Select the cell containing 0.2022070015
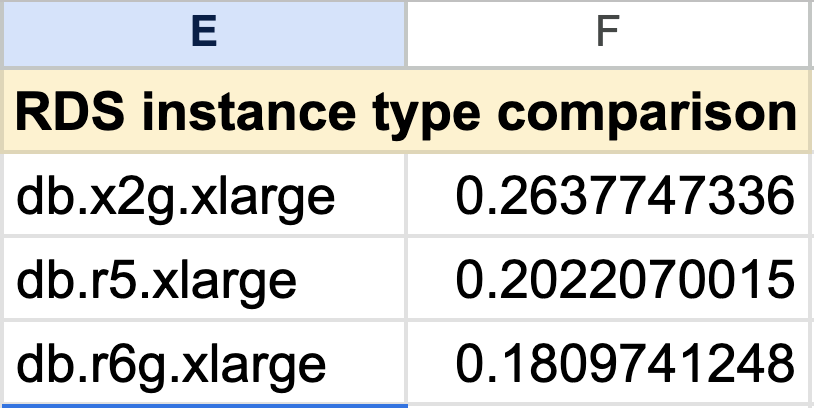The width and height of the screenshot is (814, 408). (x=608, y=279)
